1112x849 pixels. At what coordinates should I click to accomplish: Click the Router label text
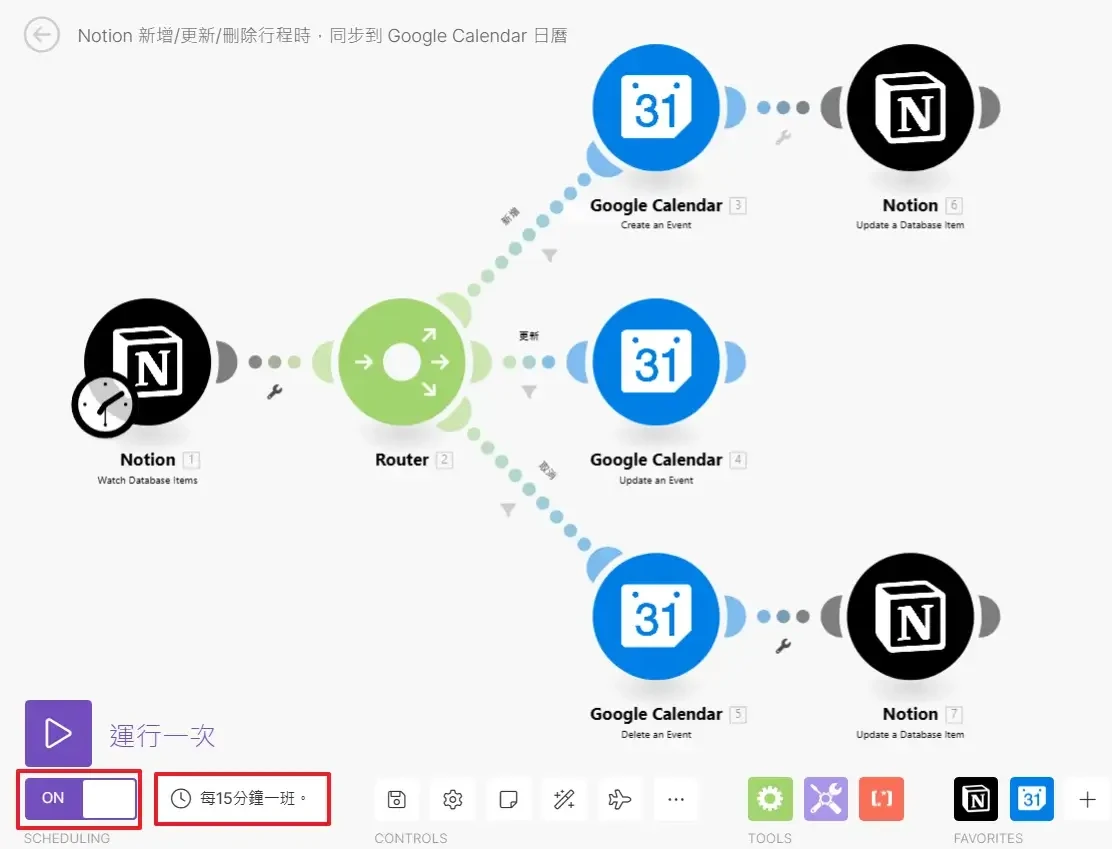401,460
